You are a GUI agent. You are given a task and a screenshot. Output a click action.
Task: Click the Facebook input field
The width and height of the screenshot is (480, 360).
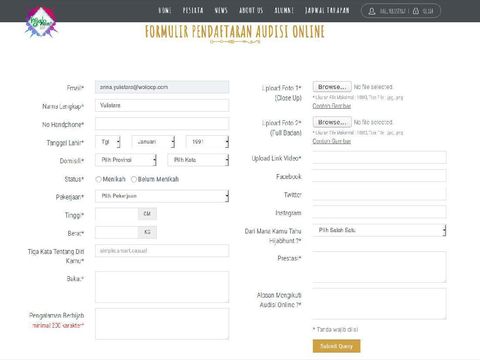[379, 176]
